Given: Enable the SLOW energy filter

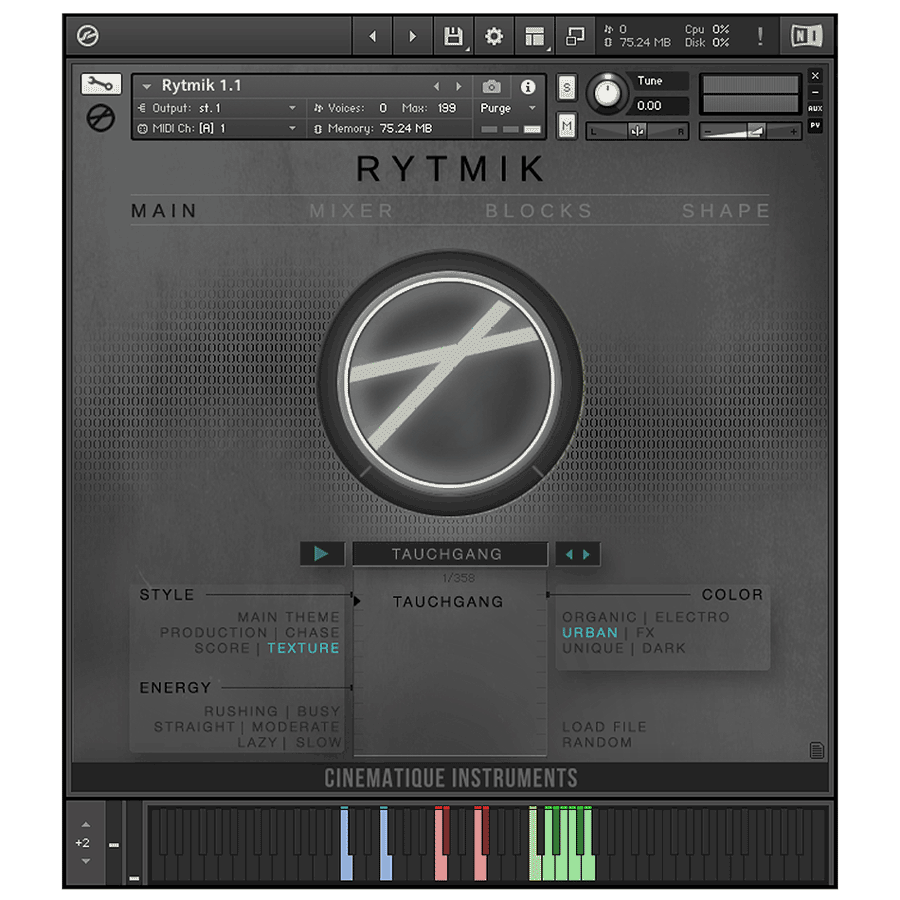Looking at the screenshot, I should [x=319, y=742].
